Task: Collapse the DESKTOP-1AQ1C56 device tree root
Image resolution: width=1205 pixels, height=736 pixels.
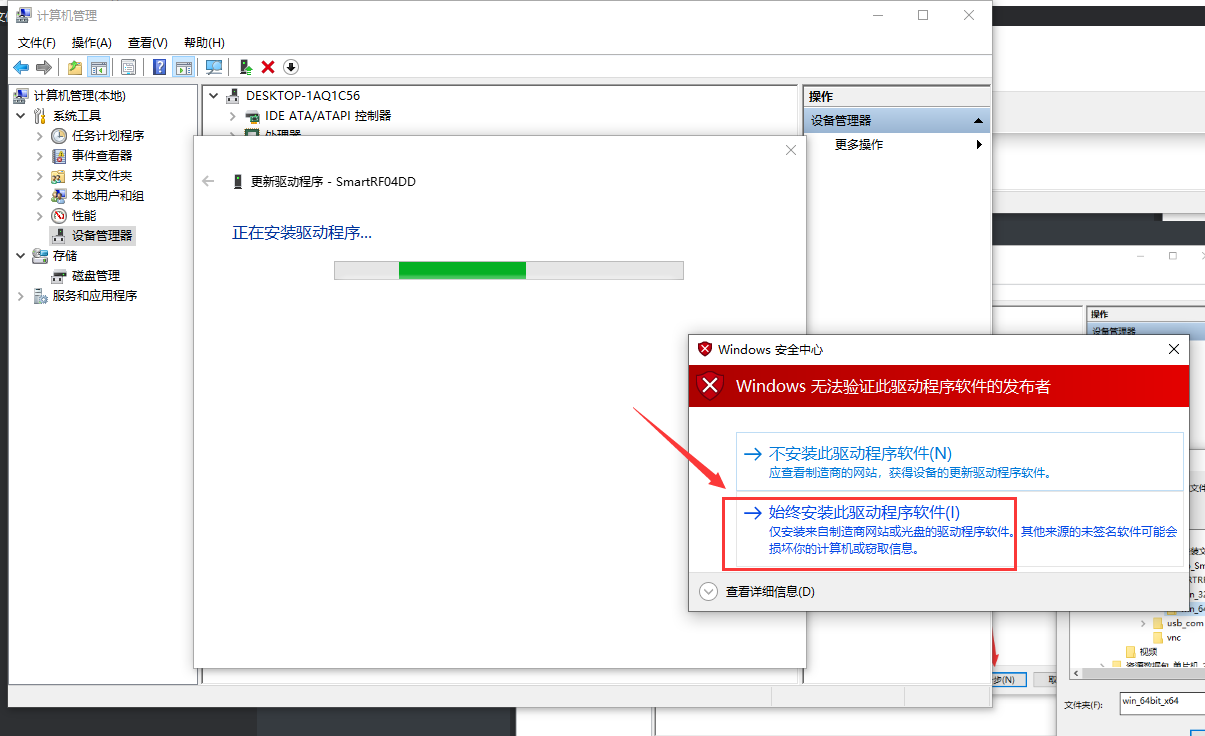Action: click(x=214, y=96)
